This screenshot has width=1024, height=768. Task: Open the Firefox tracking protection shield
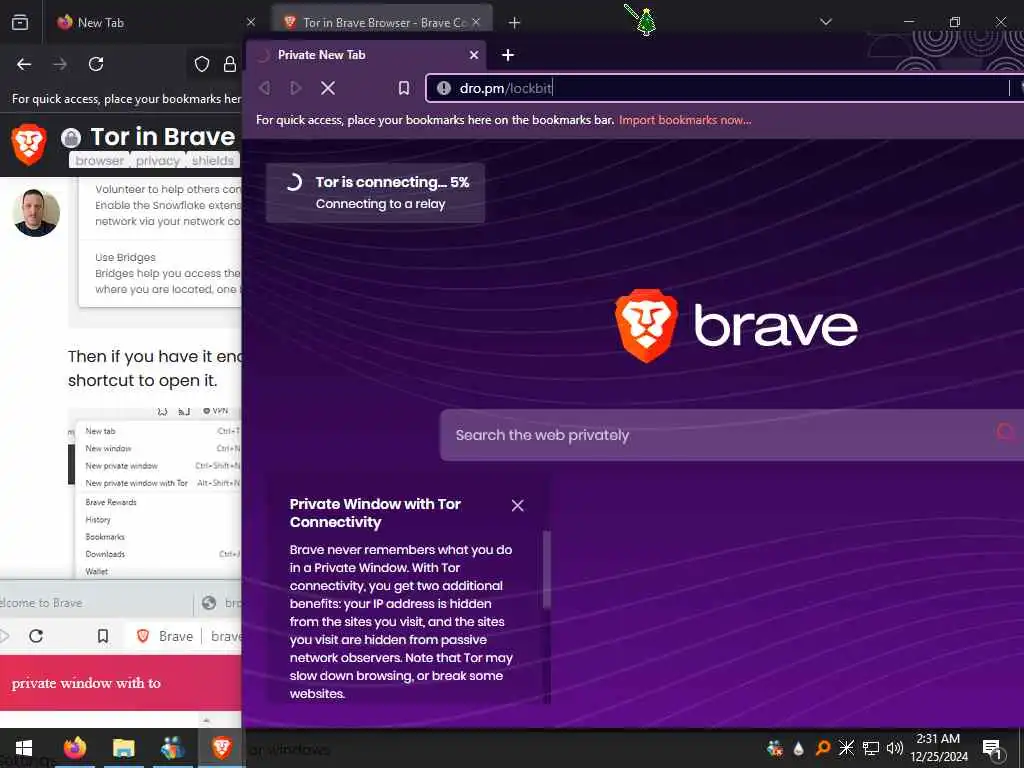coord(202,64)
